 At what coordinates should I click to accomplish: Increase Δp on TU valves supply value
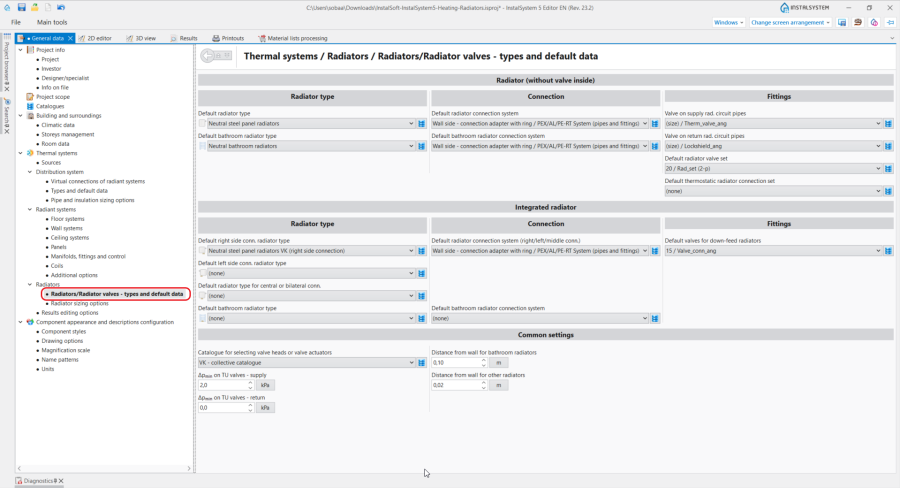(x=250, y=383)
